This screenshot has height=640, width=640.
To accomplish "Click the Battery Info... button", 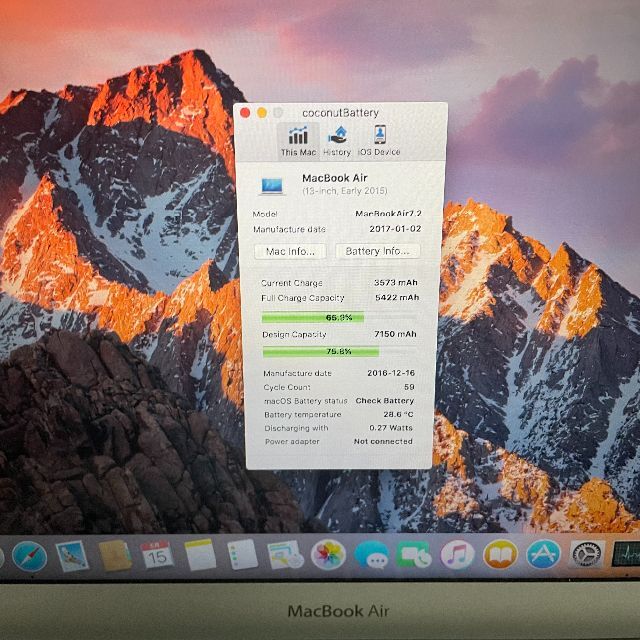I will point(377,251).
